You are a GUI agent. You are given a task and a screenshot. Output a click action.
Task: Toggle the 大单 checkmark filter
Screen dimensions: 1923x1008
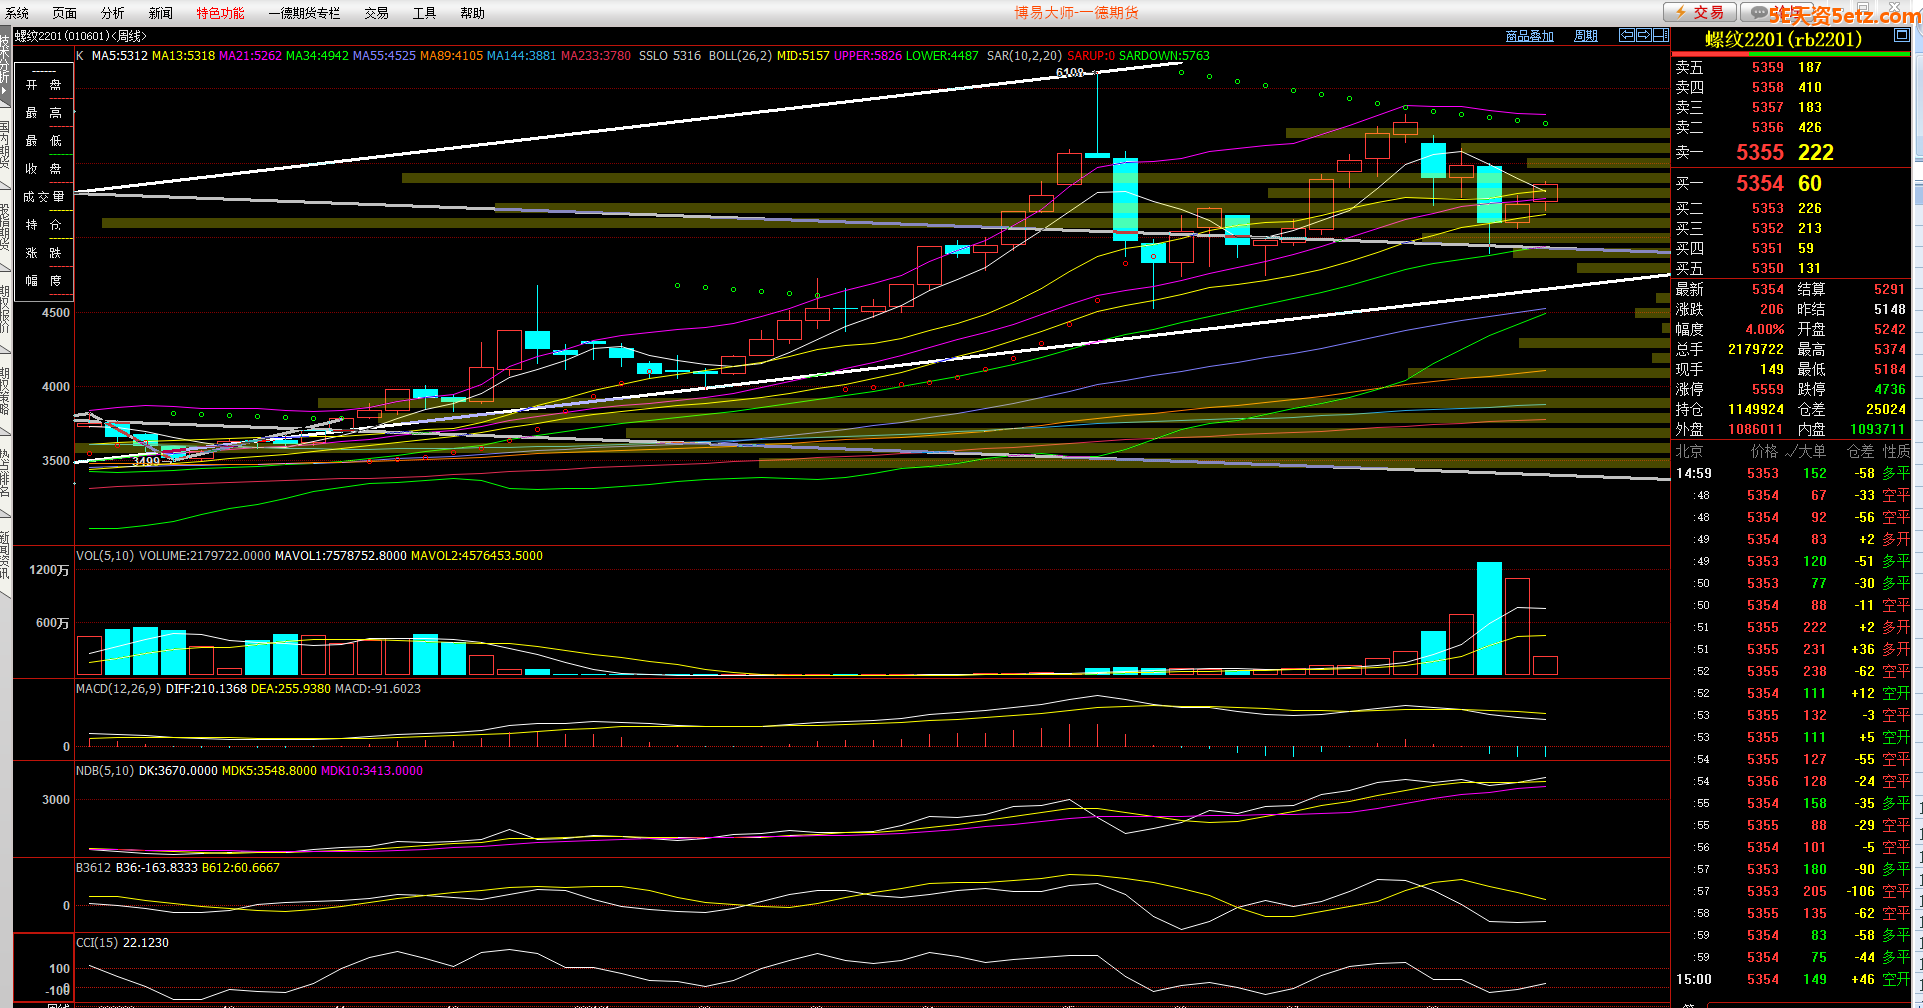1804,451
